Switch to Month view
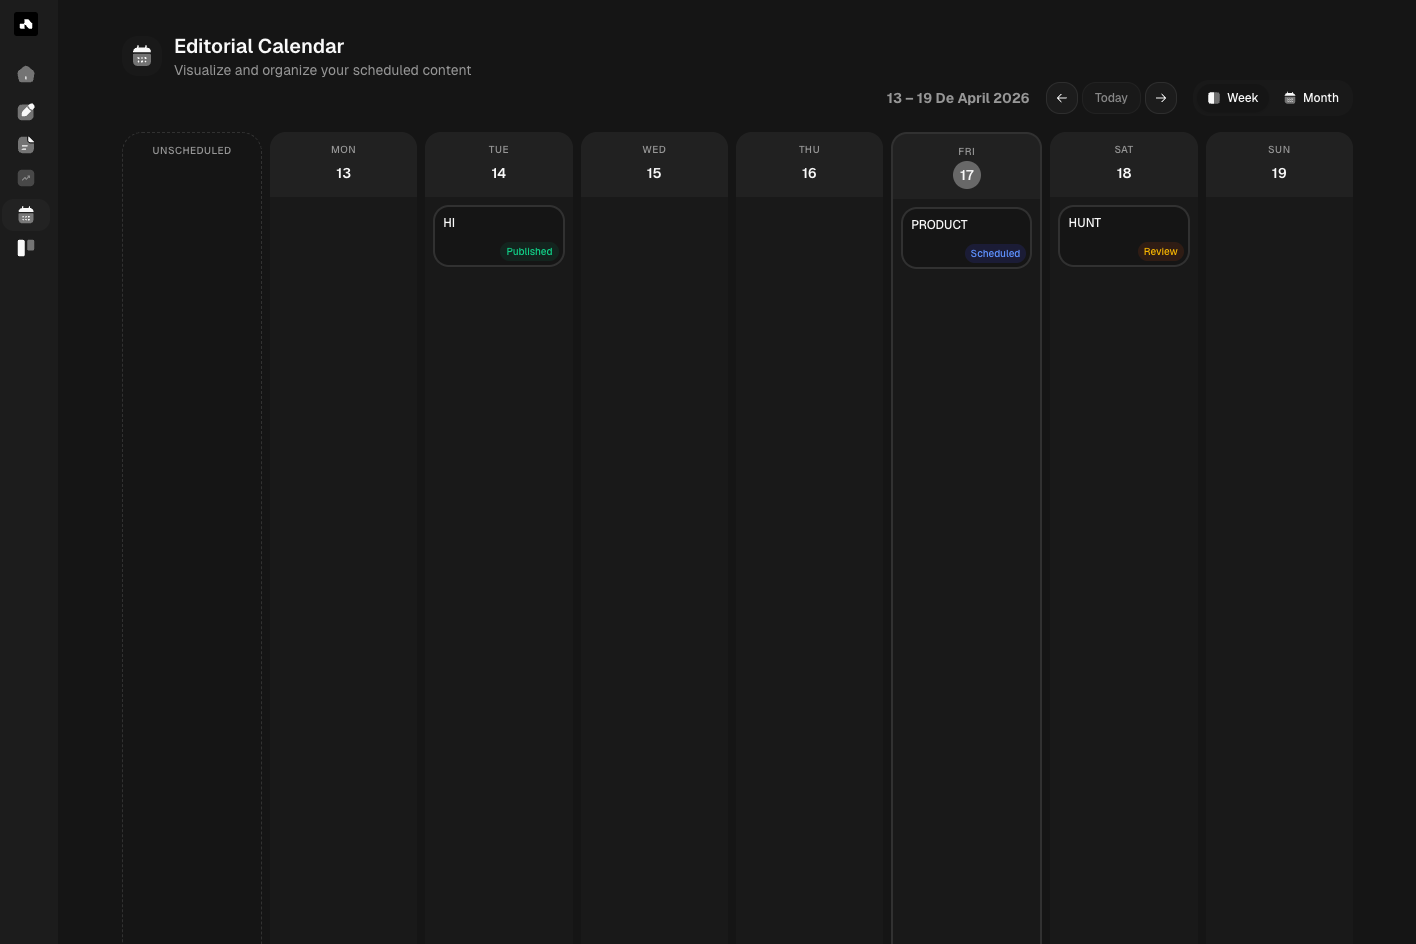Screen dimensions: 1416x944 pos(1311,98)
